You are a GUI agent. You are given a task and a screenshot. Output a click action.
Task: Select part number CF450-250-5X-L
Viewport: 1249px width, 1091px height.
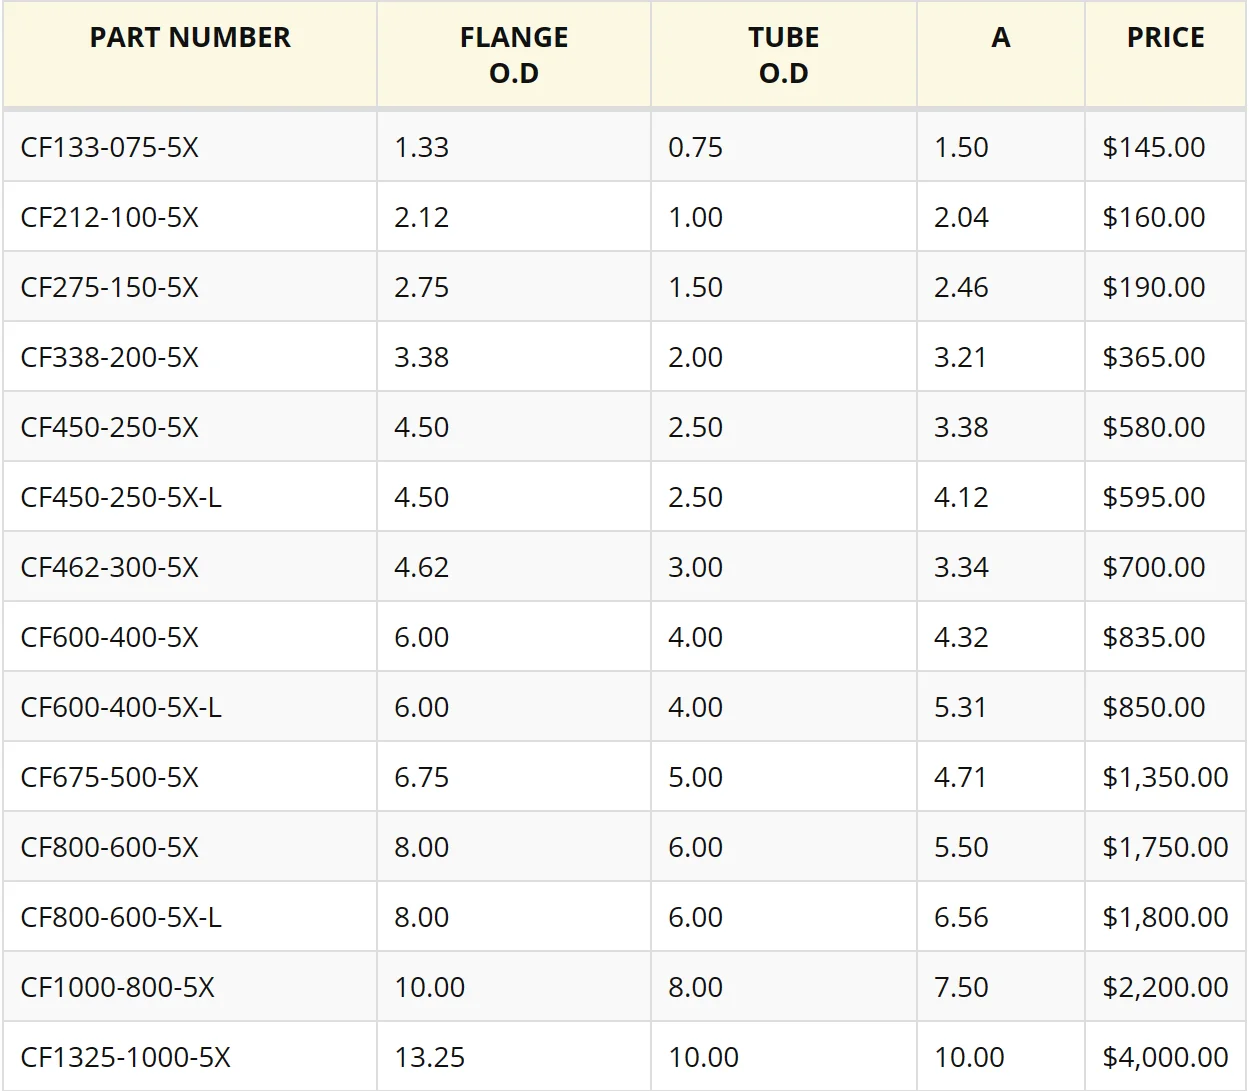pos(121,498)
